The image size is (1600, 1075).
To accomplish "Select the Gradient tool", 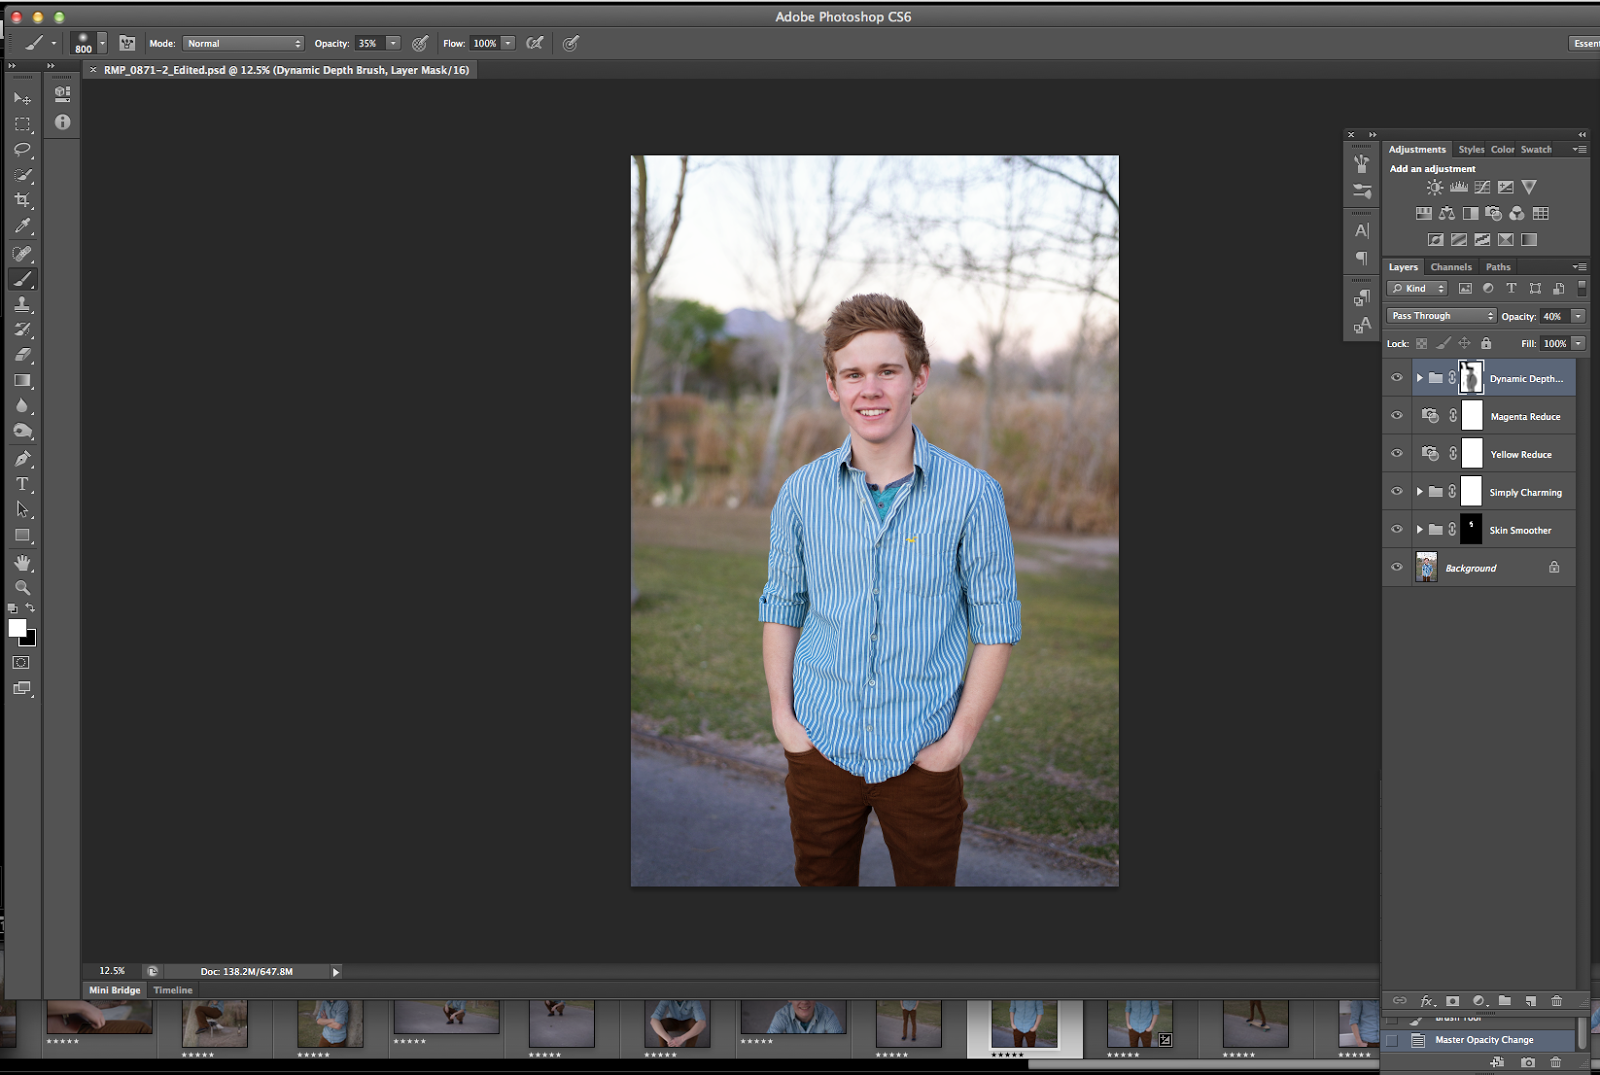I will [x=22, y=381].
